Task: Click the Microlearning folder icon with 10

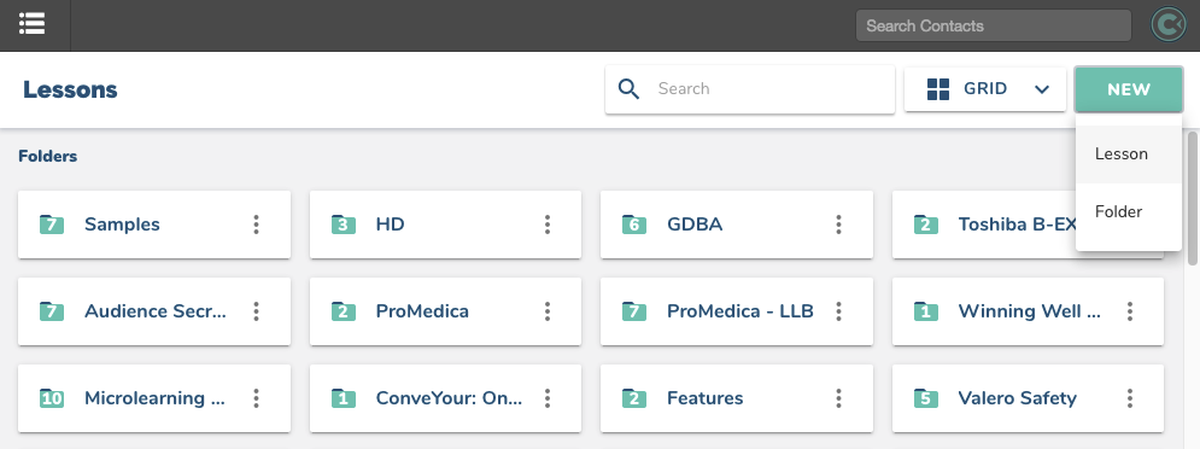Action: (52, 399)
